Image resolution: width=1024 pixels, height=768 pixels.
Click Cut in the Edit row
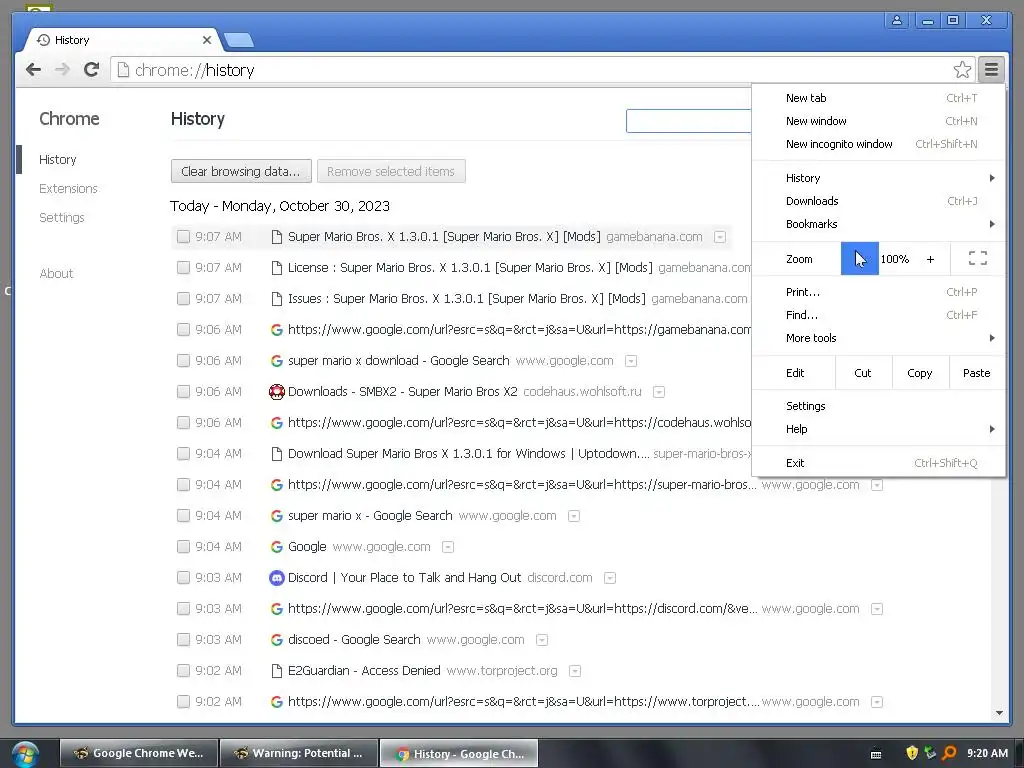point(863,373)
